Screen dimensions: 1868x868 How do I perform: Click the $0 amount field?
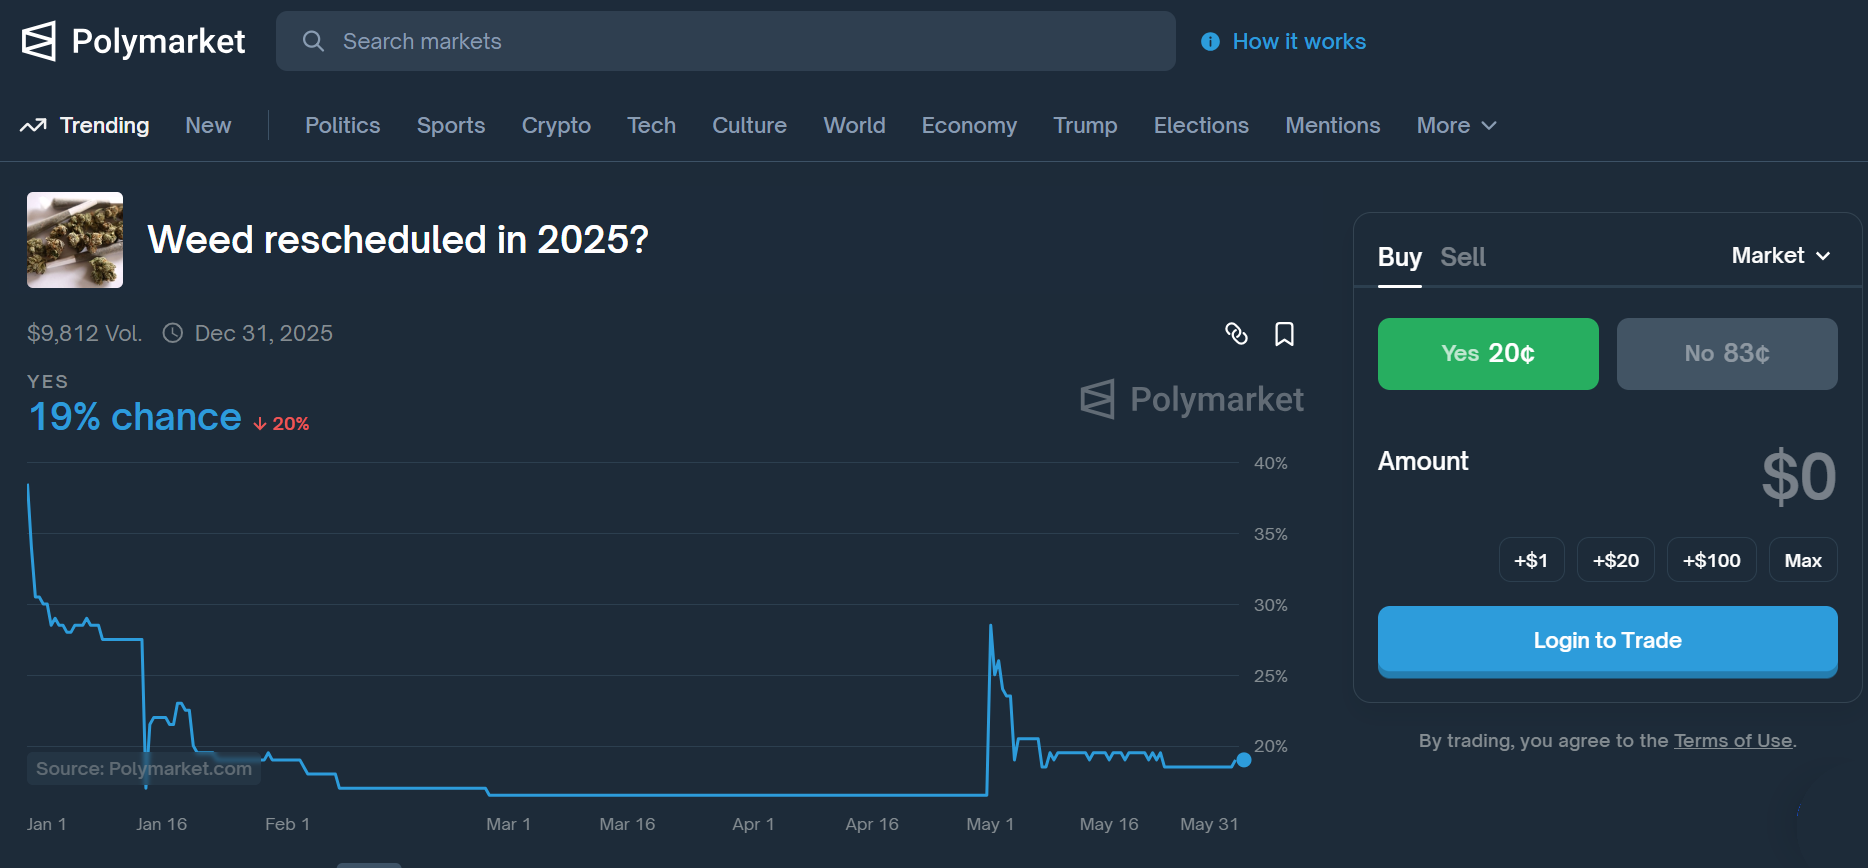pos(1798,476)
